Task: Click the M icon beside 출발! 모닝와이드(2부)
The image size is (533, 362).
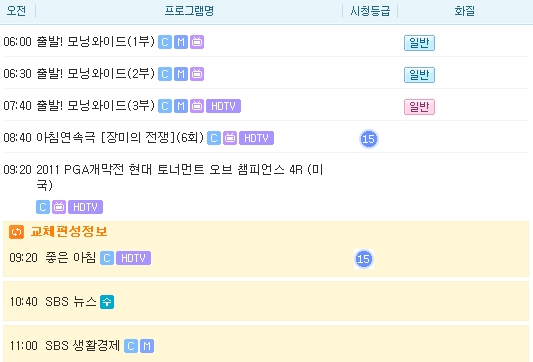Action: pyautogui.click(x=181, y=74)
